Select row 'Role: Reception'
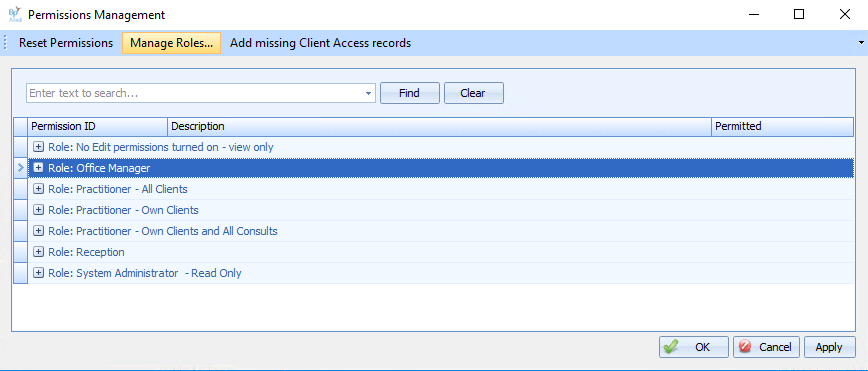The width and height of the screenshot is (868, 371). coord(440,252)
